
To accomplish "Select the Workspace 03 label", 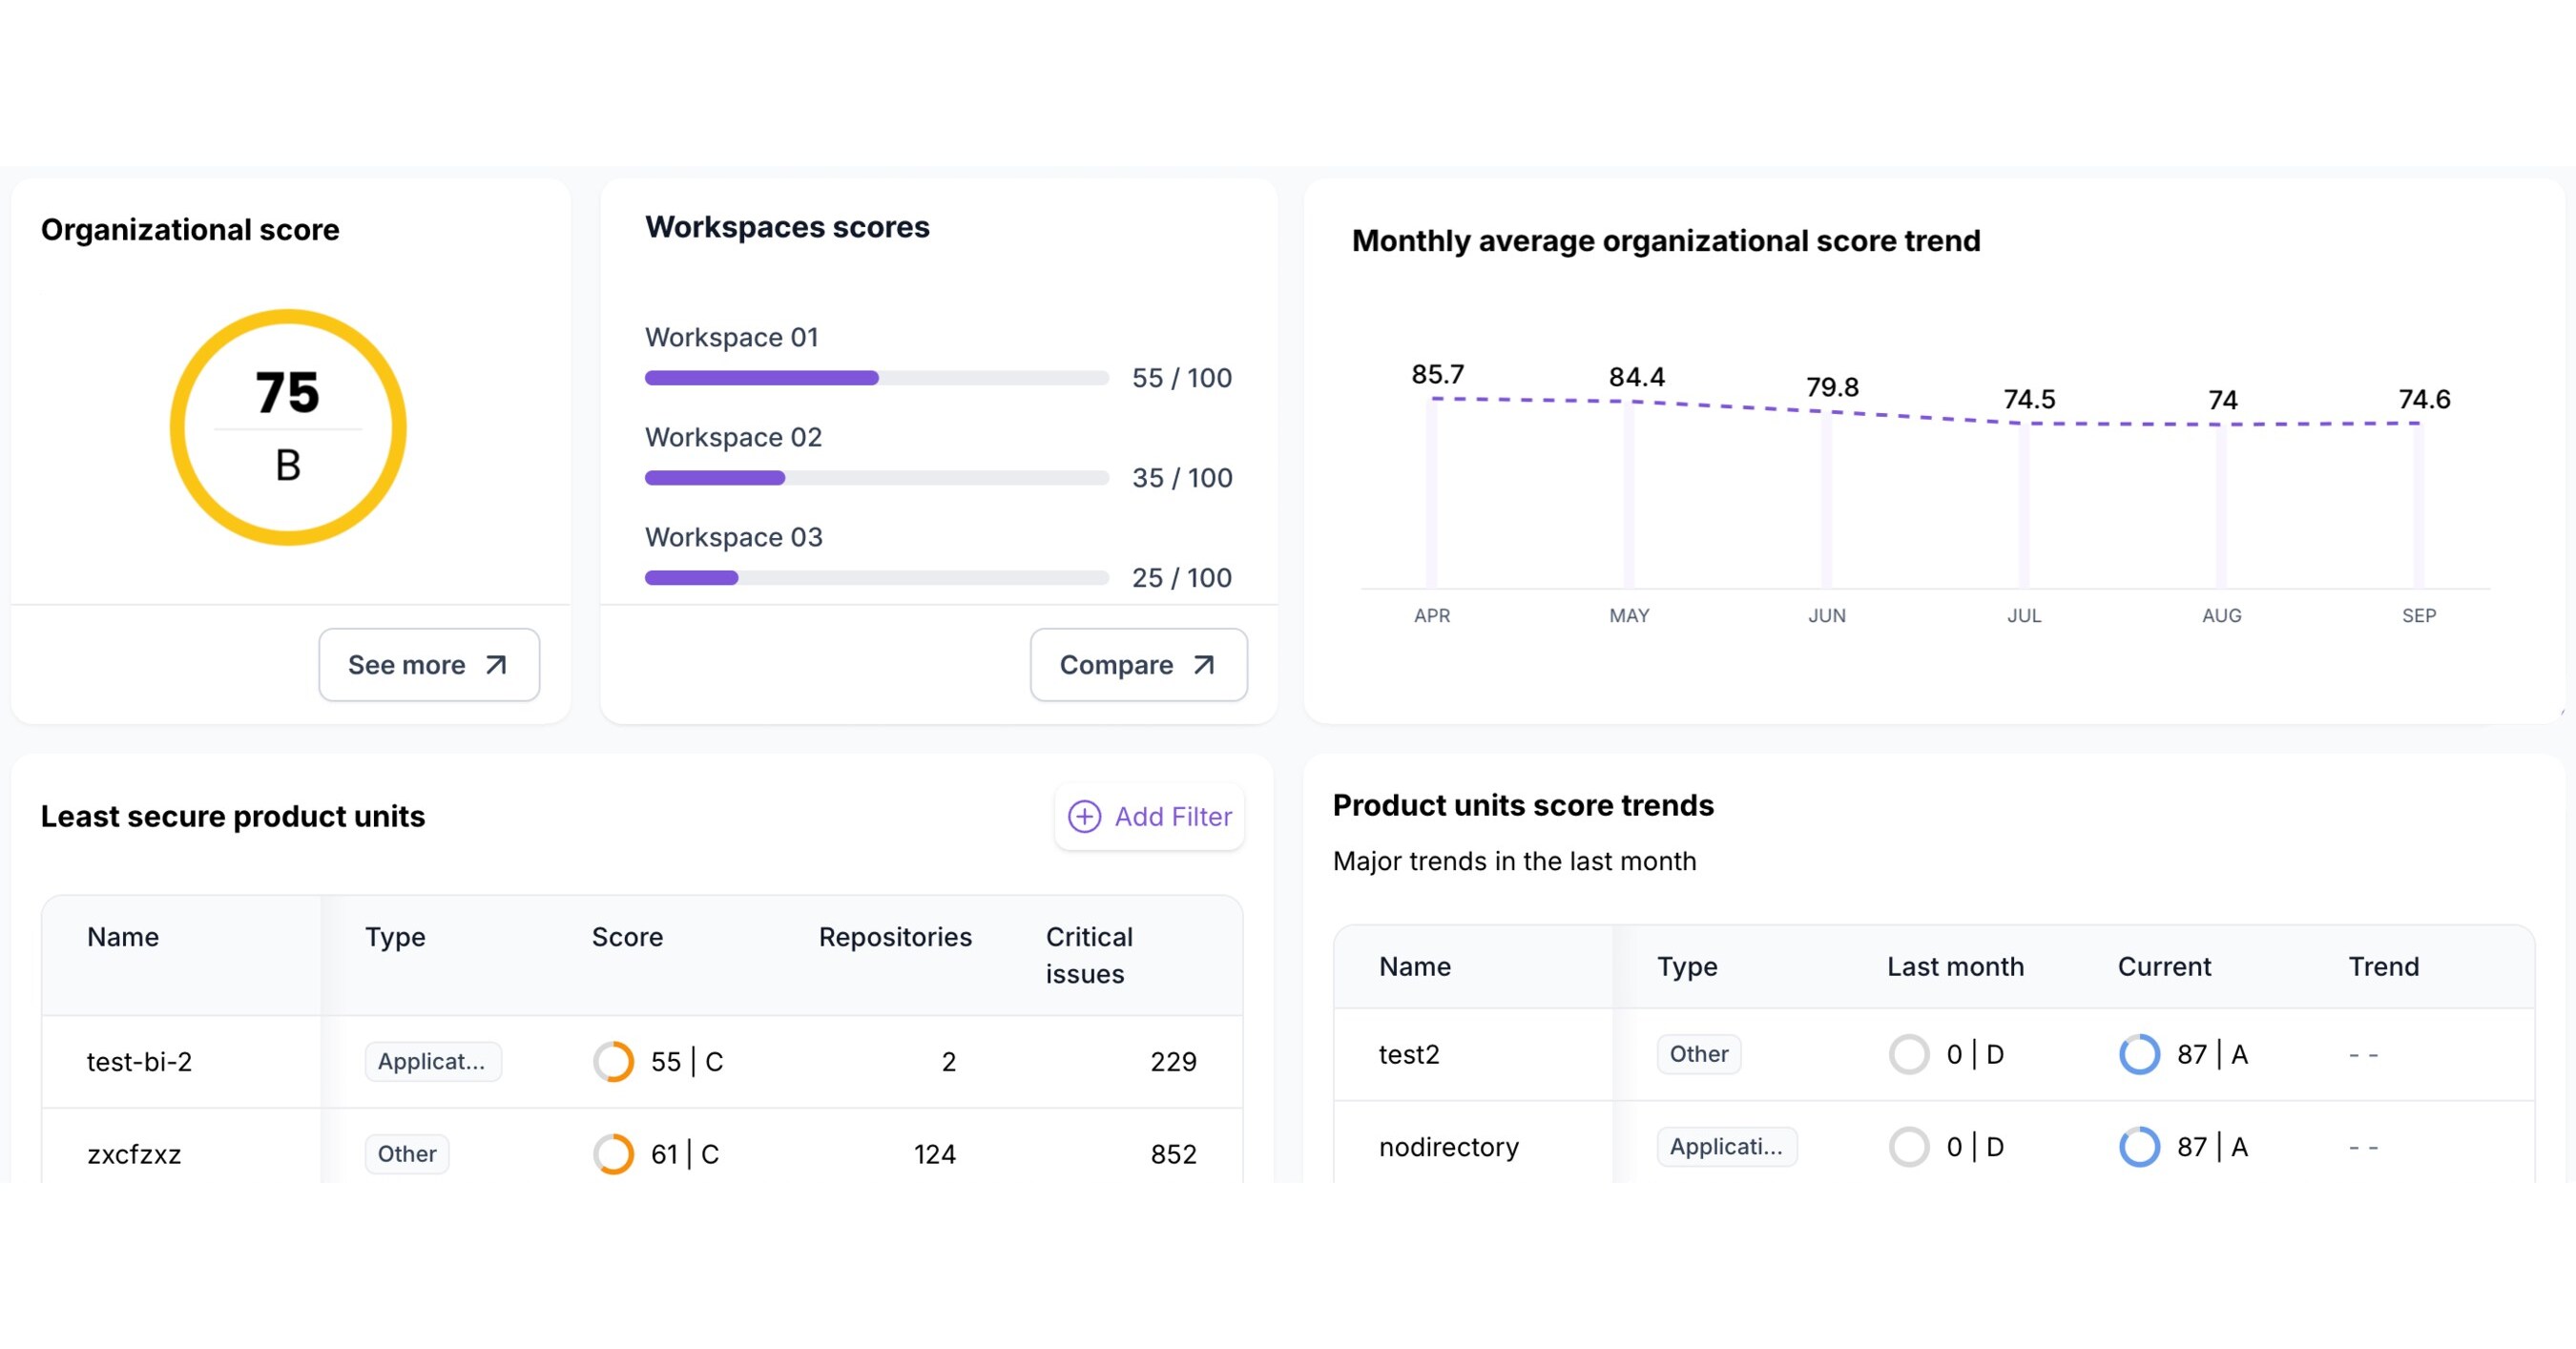I will [x=734, y=538].
